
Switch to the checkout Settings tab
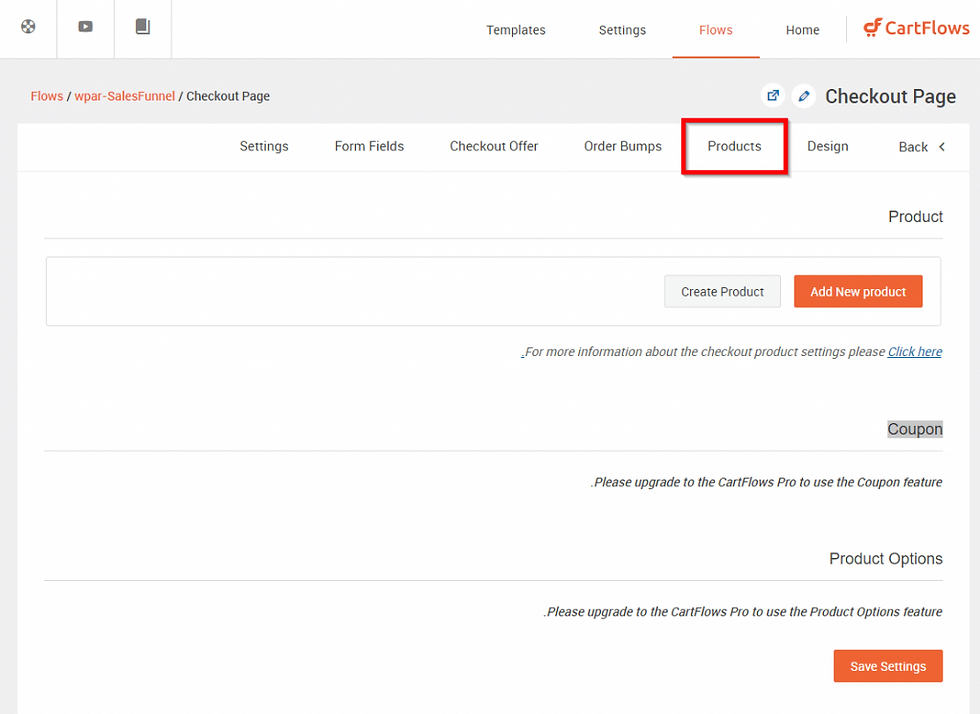point(264,146)
